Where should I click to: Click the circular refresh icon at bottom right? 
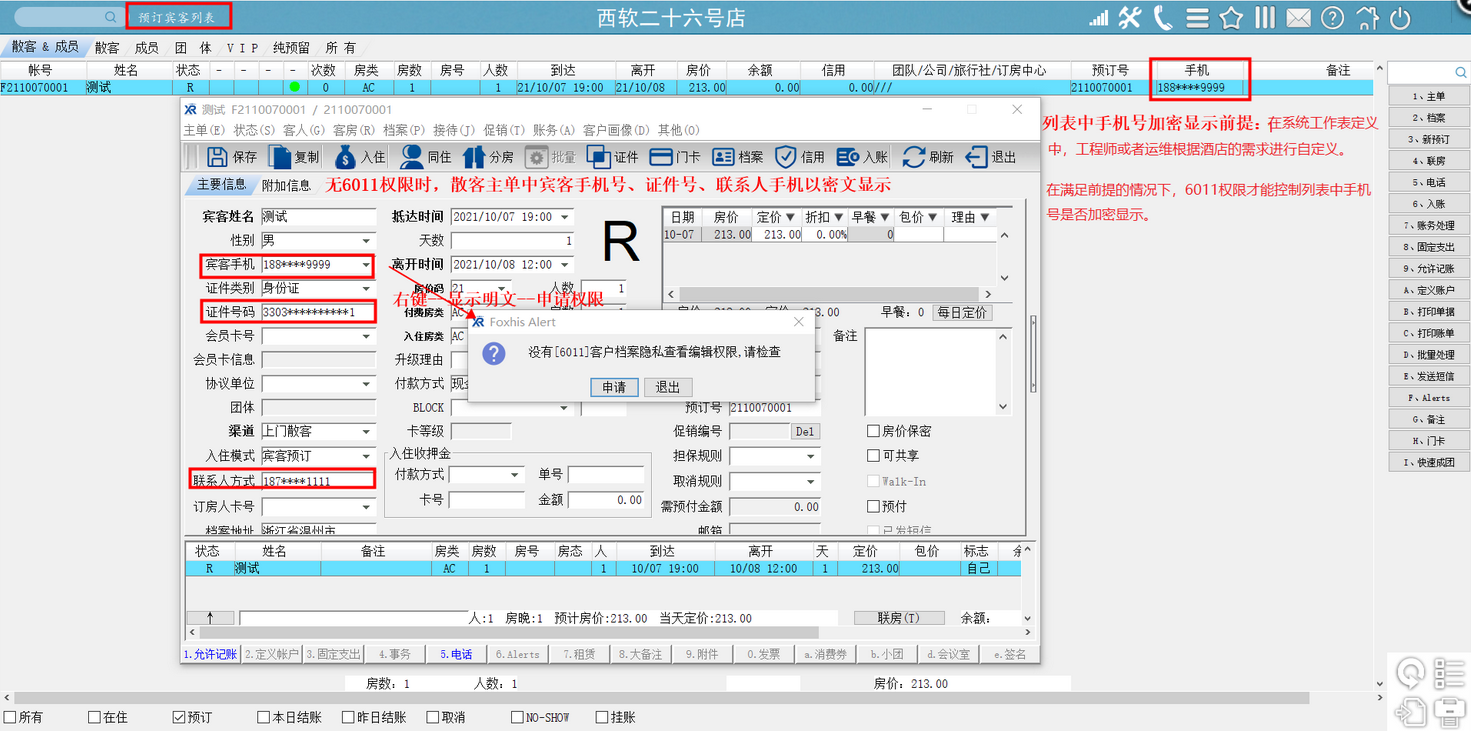tap(1410, 674)
